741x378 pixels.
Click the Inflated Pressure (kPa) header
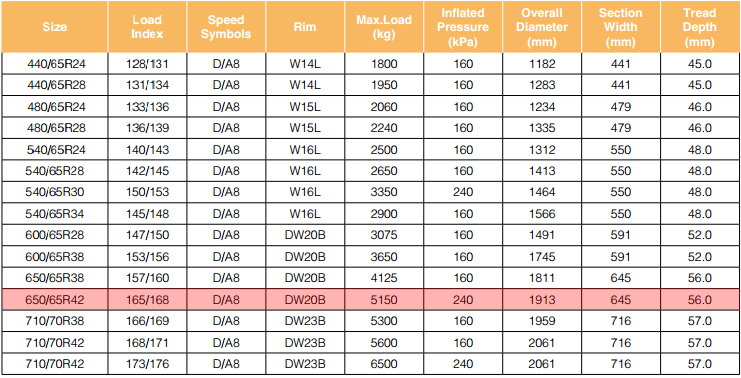click(x=463, y=26)
